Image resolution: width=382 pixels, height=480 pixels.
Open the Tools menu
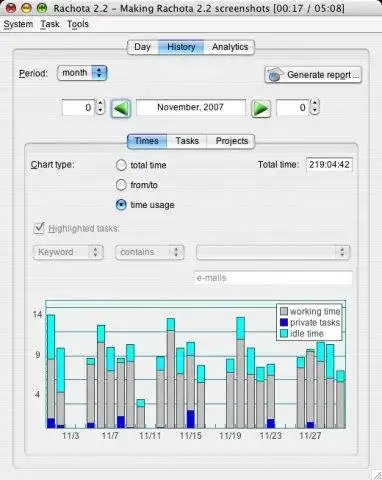(x=78, y=24)
